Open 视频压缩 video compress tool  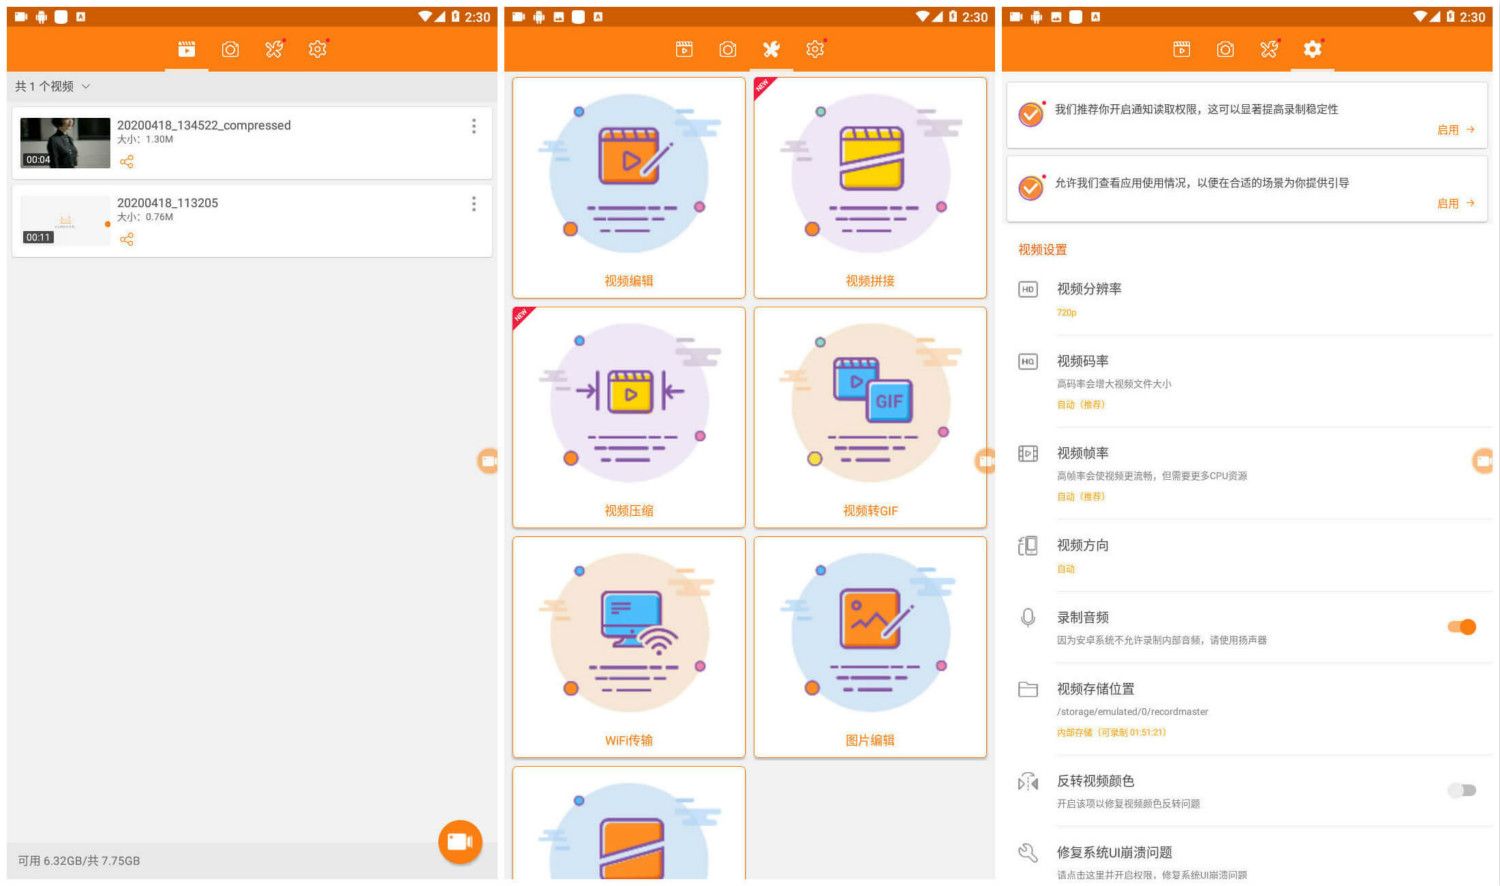coord(629,418)
